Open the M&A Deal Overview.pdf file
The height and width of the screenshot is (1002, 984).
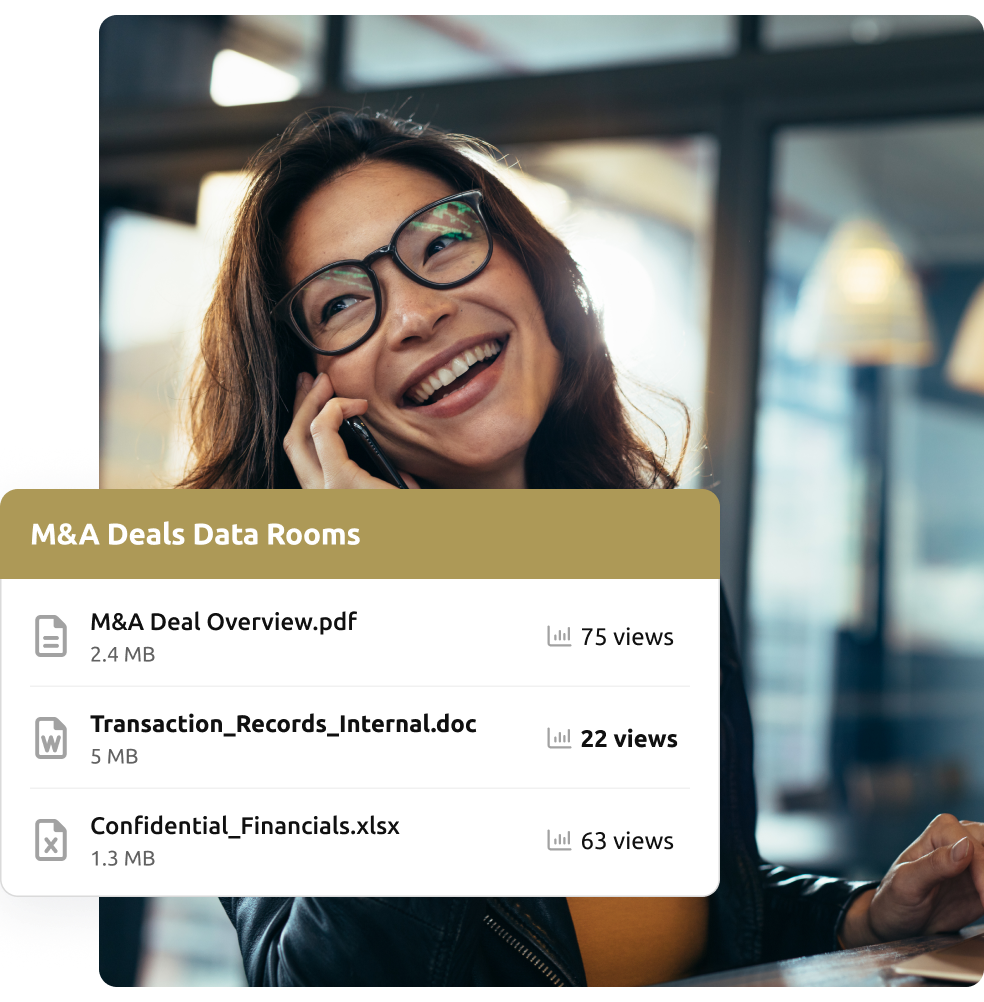point(223,622)
